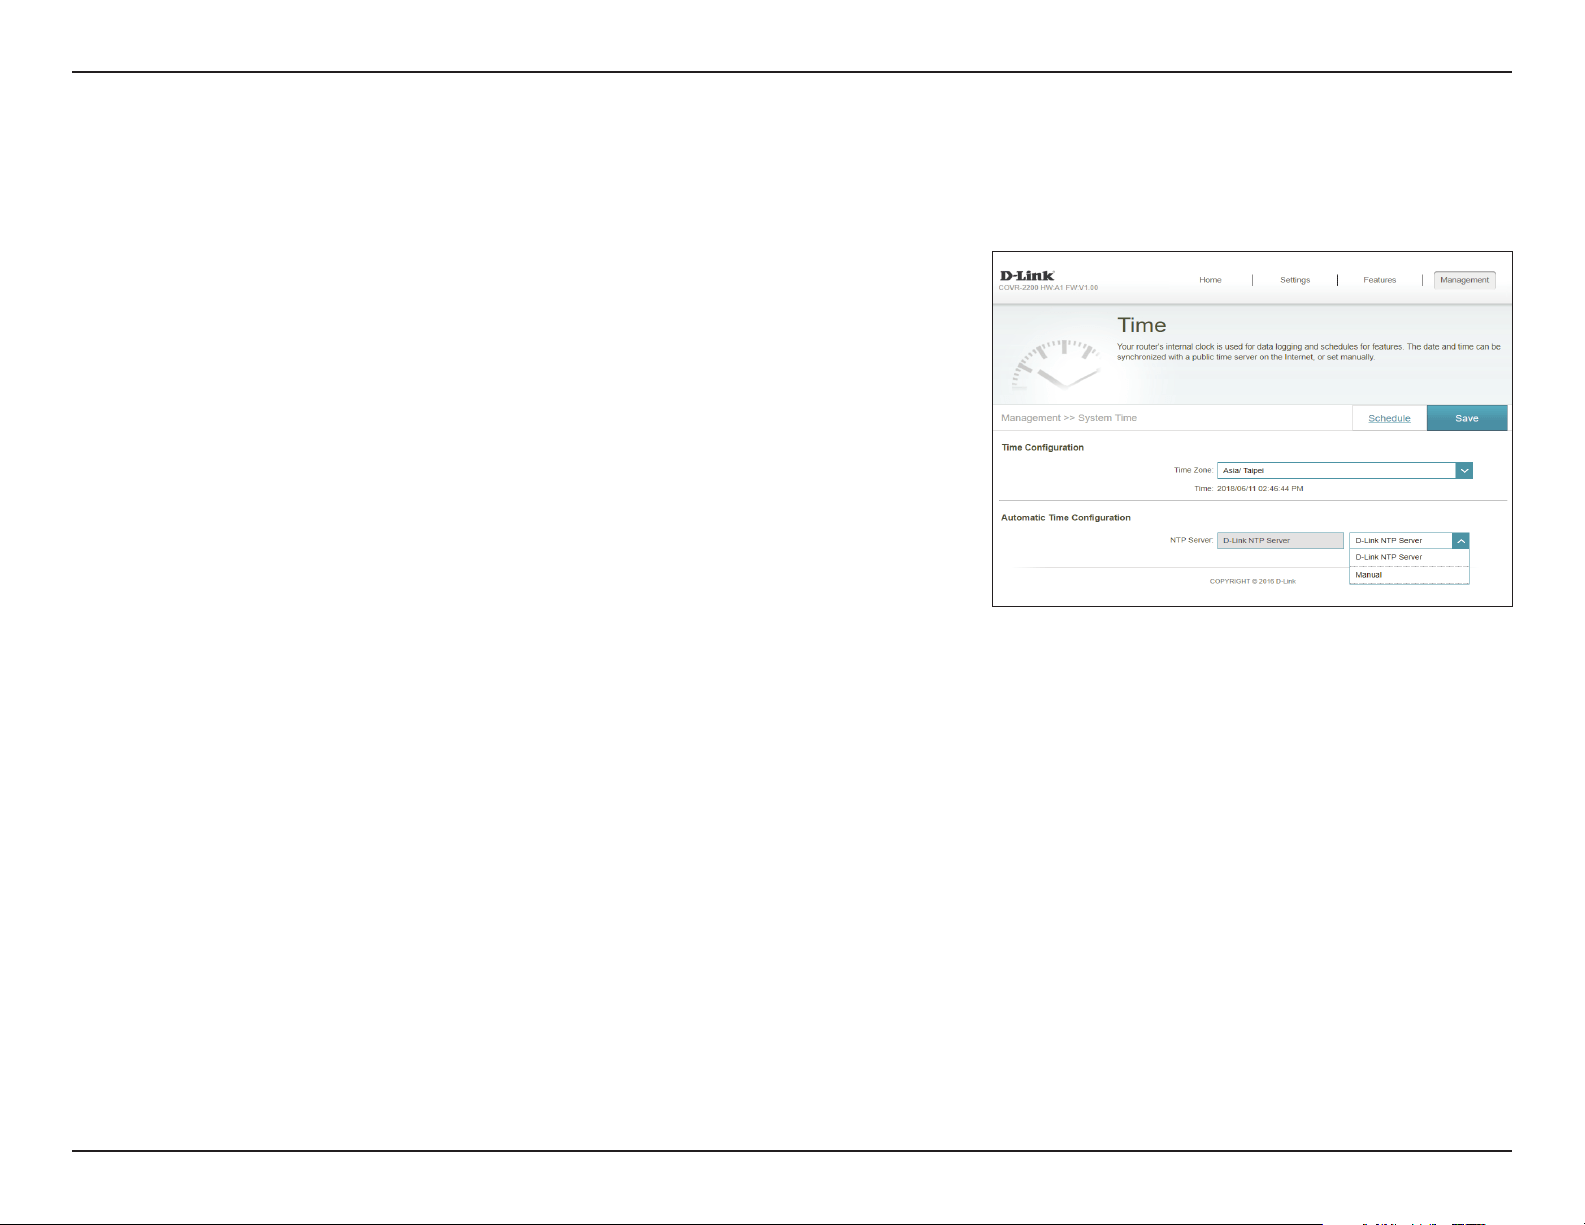Open the Settings tab
The width and height of the screenshot is (1585, 1225).
(x=1295, y=280)
